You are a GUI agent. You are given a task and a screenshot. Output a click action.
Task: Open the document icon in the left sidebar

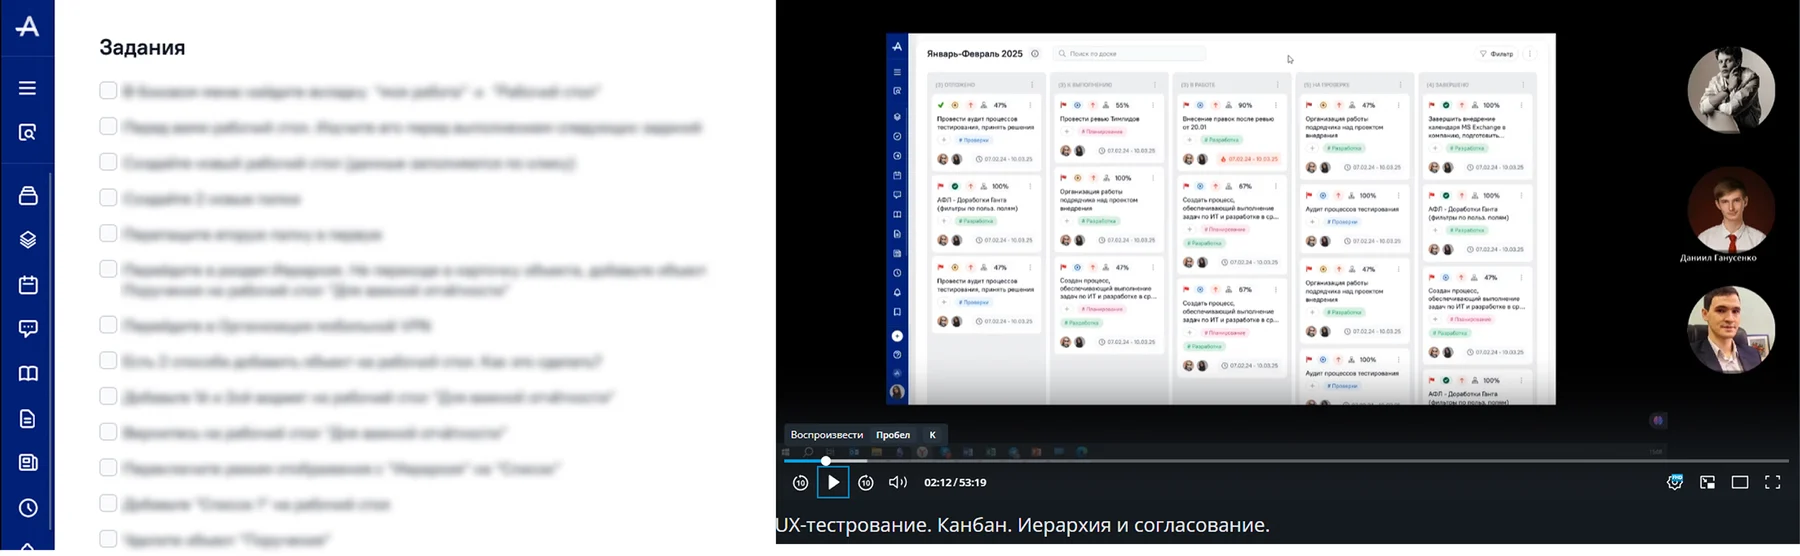pos(28,418)
